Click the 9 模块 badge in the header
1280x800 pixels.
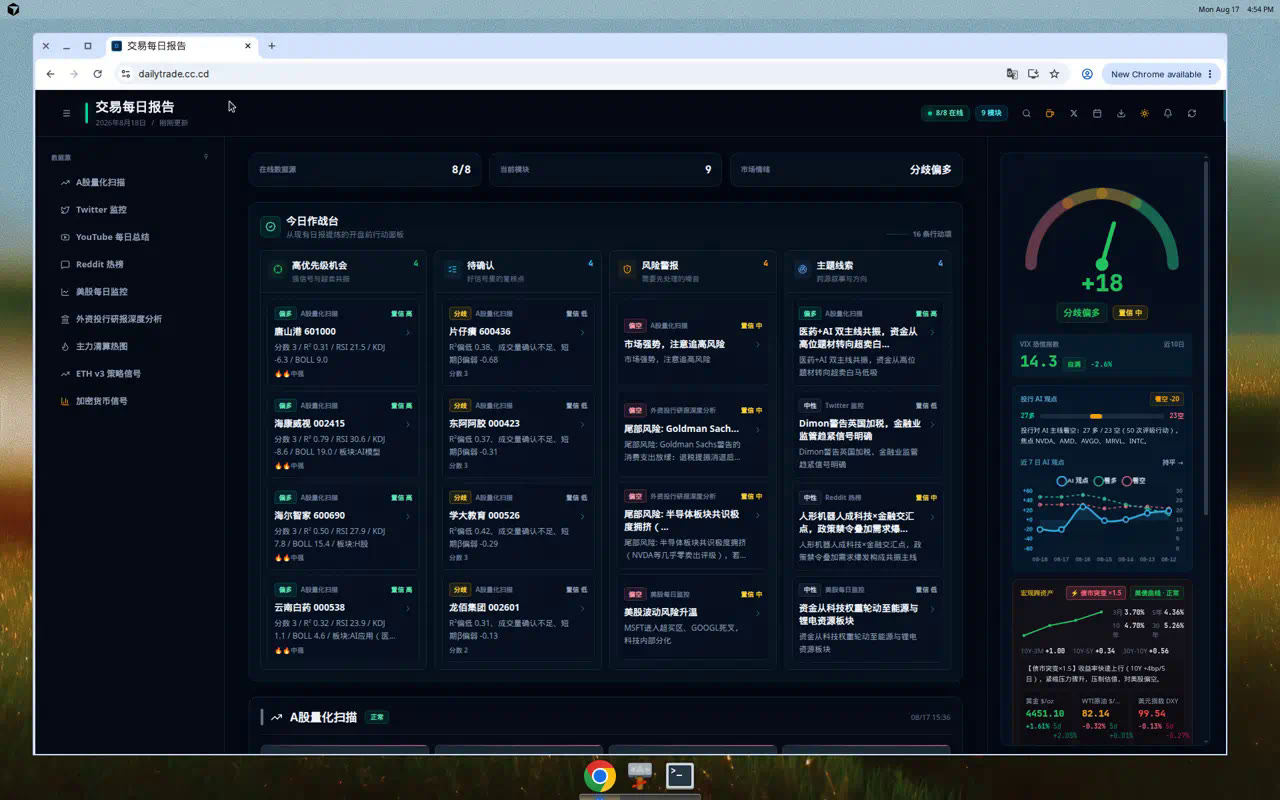[x=991, y=113]
